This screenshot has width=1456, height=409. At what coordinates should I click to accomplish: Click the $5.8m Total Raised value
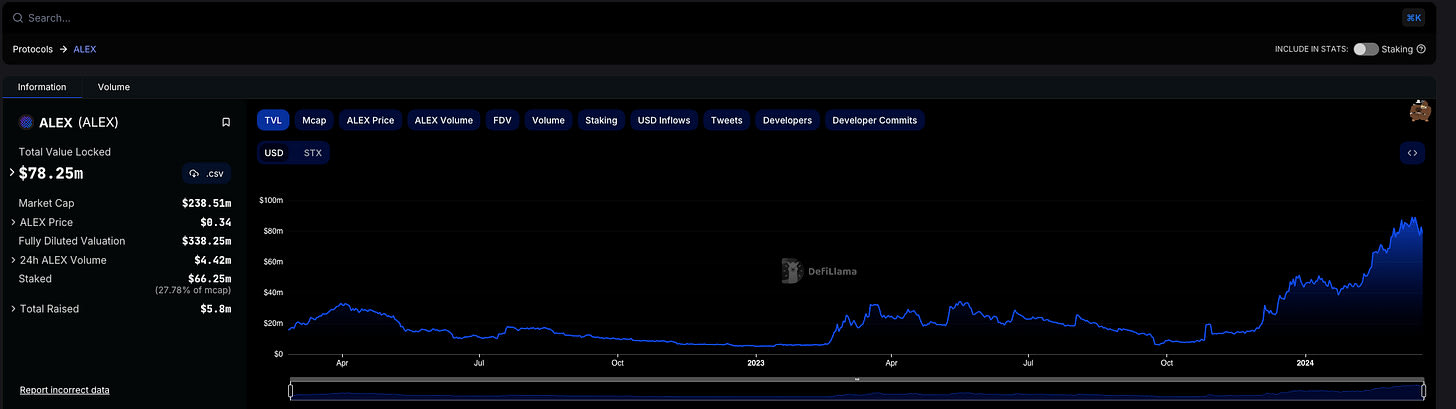[215, 309]
